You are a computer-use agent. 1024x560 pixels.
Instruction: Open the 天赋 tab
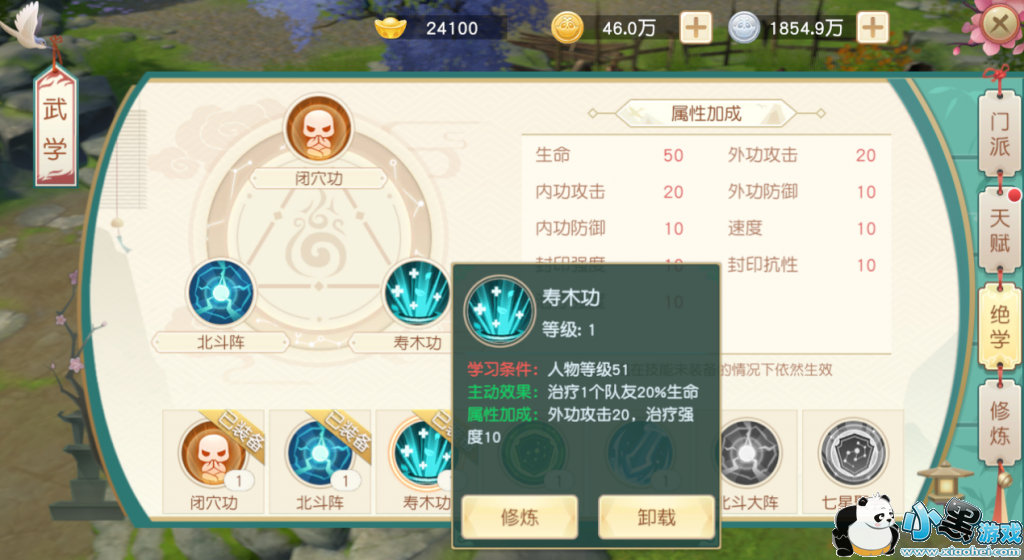click(999, 230)
